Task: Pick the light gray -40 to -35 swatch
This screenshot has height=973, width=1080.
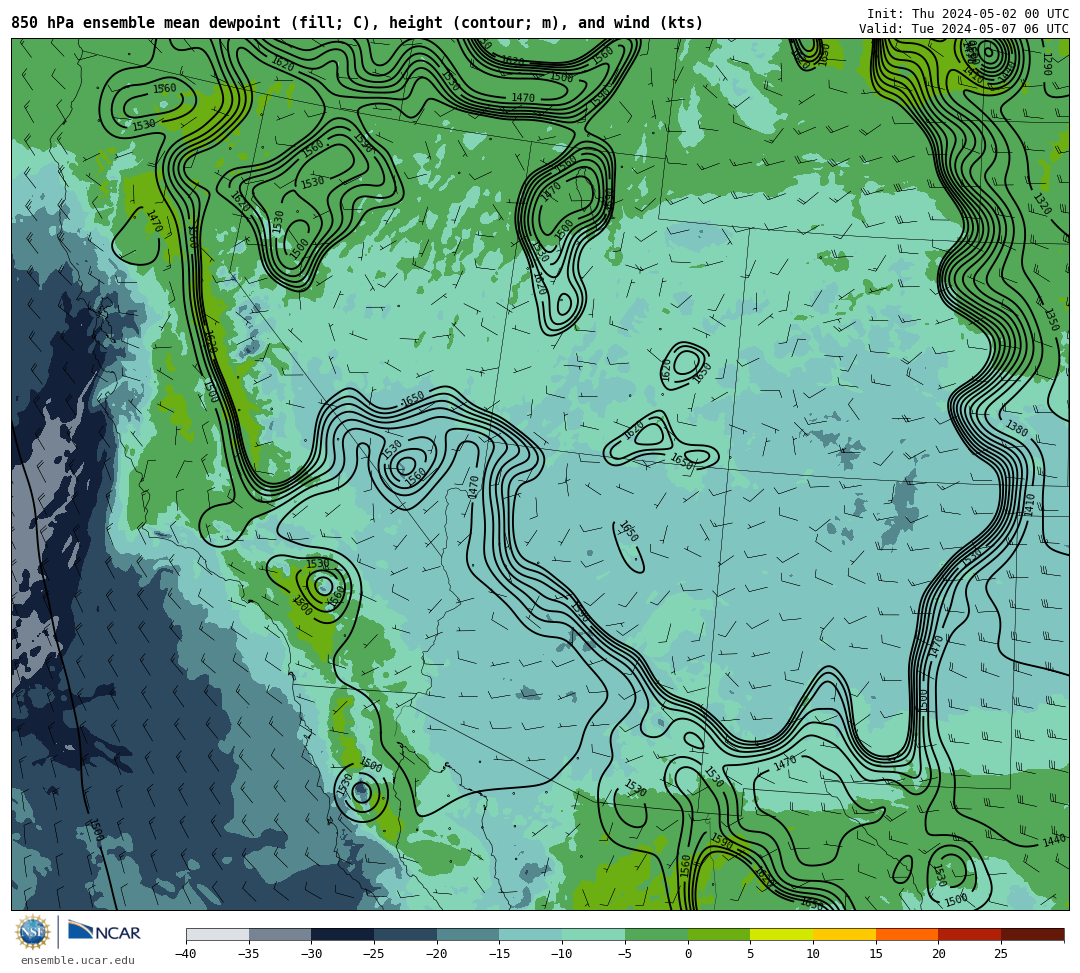Action: (218, 934)
